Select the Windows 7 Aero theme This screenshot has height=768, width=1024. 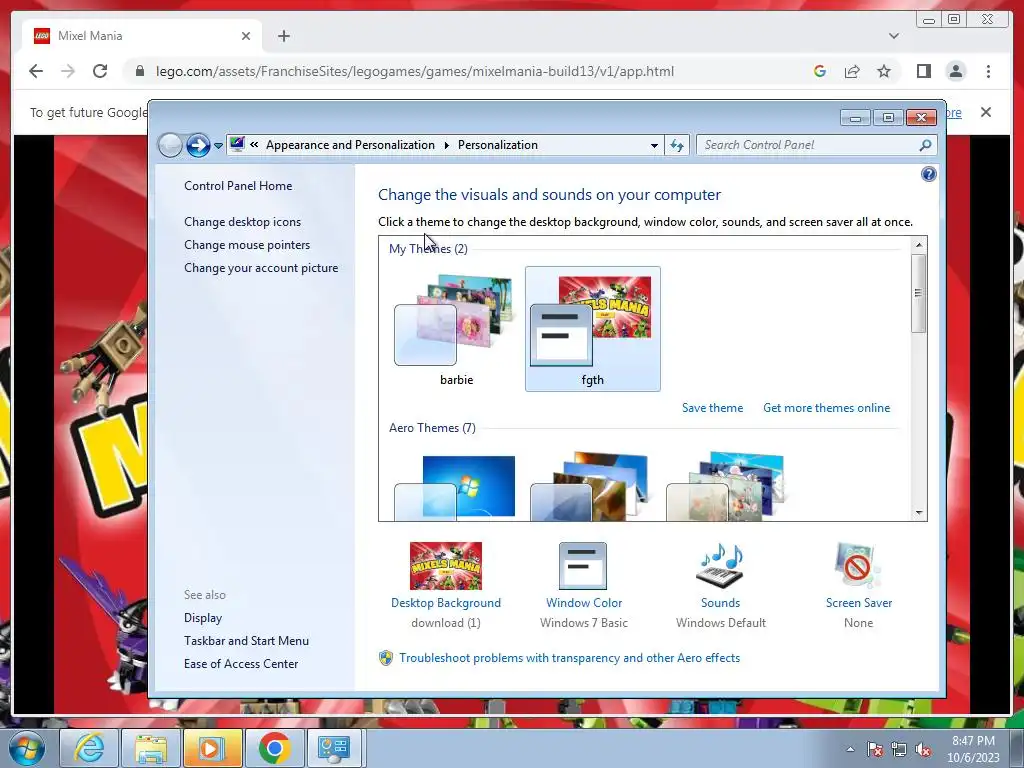tap(456, 487)
